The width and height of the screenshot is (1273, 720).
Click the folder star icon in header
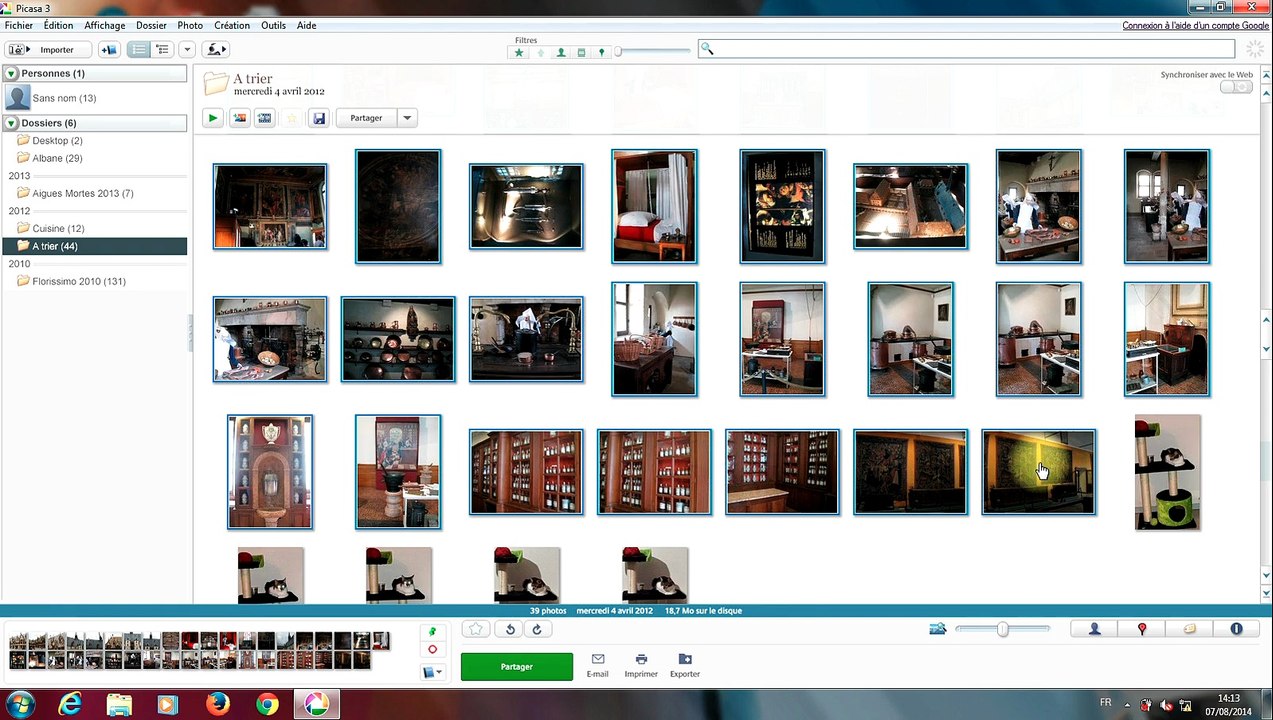click(292, 118)
